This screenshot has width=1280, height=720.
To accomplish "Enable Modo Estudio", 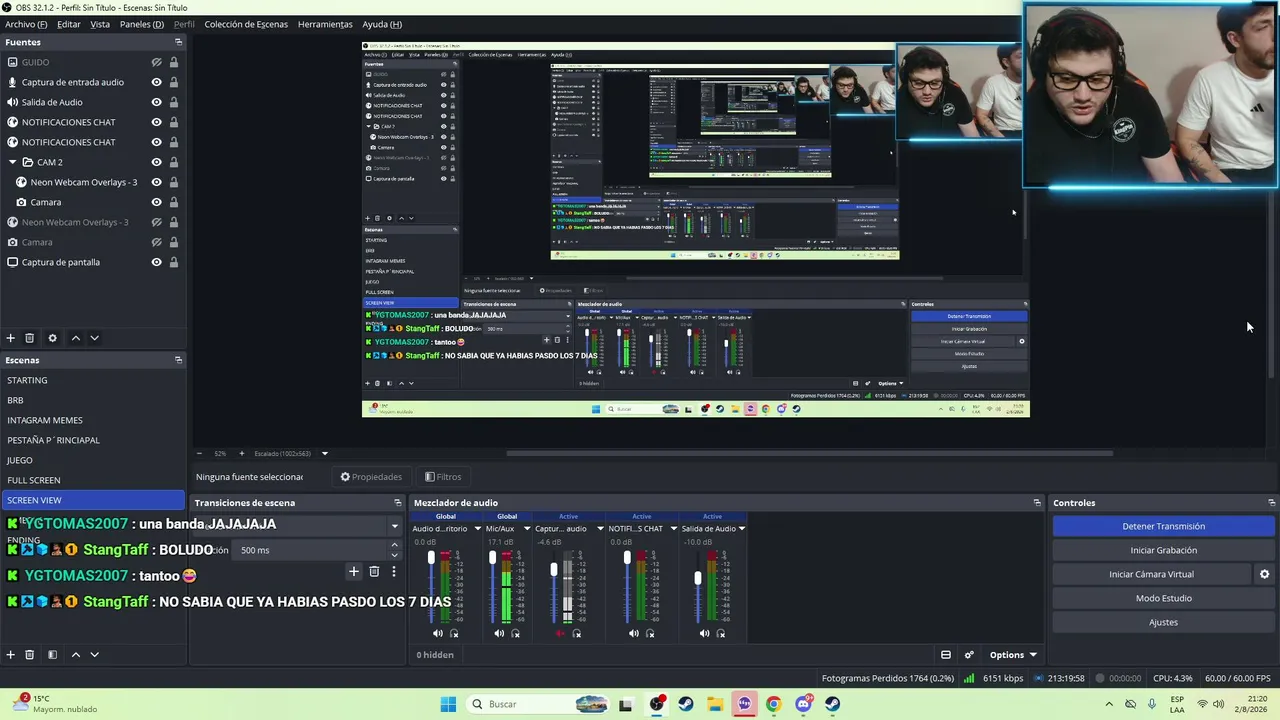I will point(1164,598).
